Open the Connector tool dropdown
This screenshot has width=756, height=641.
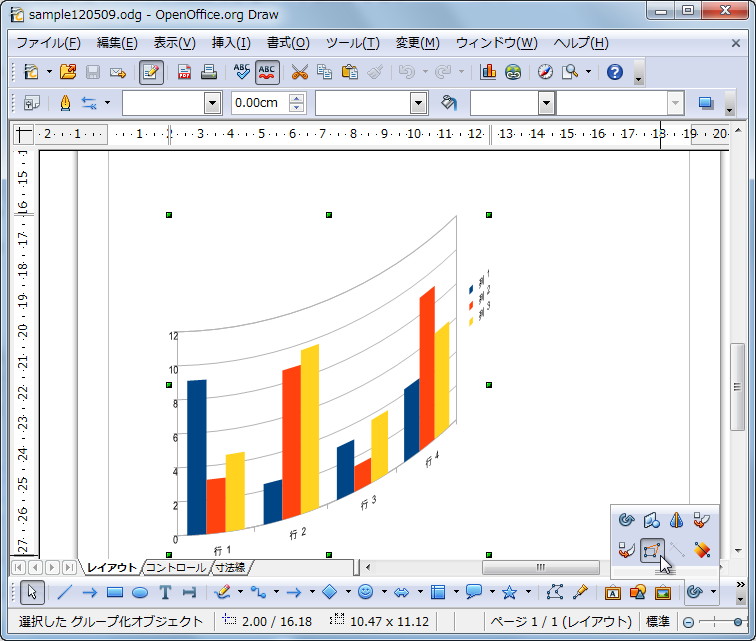[276, 592]
